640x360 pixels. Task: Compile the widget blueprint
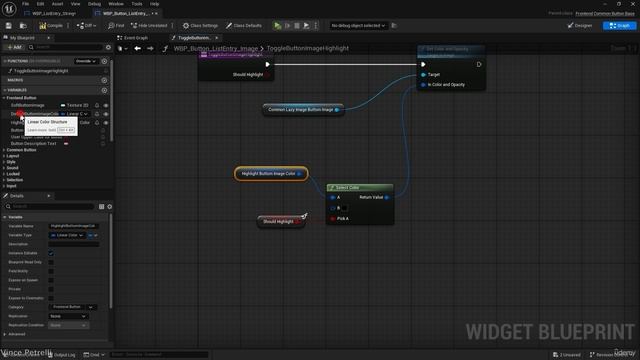51,26
